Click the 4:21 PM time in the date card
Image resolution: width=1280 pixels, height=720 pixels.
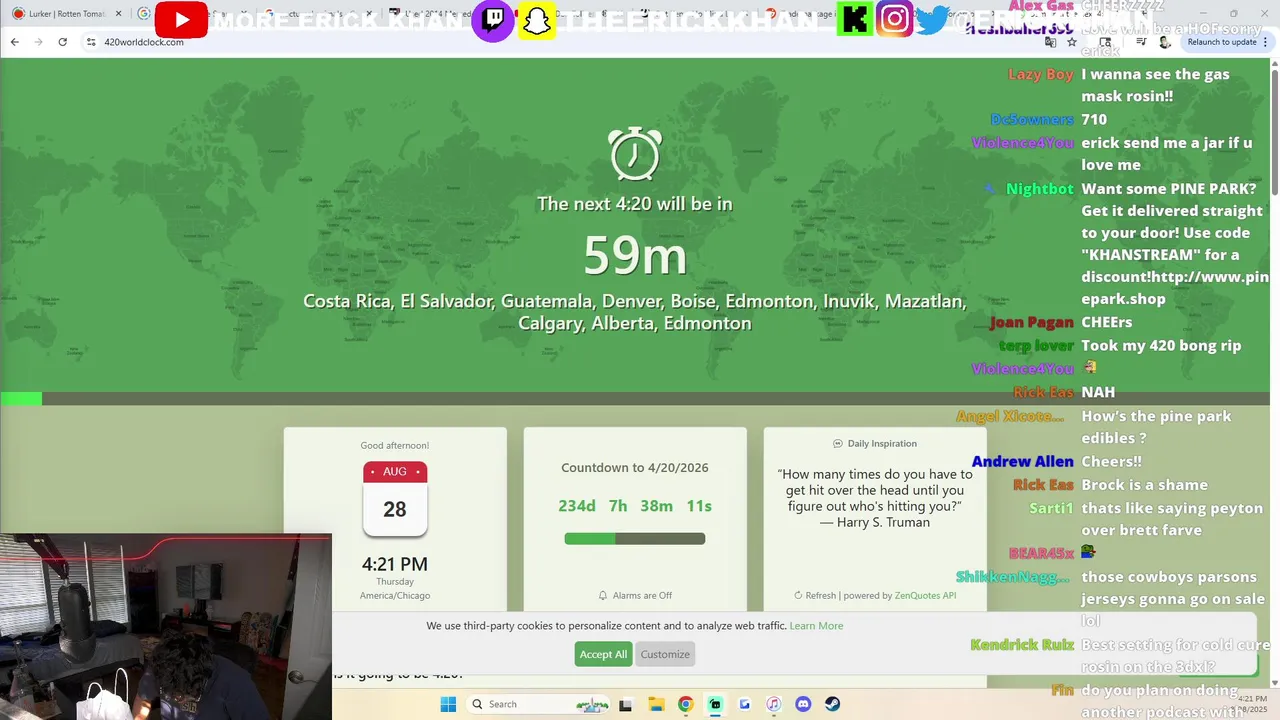[x=395, y=564]
